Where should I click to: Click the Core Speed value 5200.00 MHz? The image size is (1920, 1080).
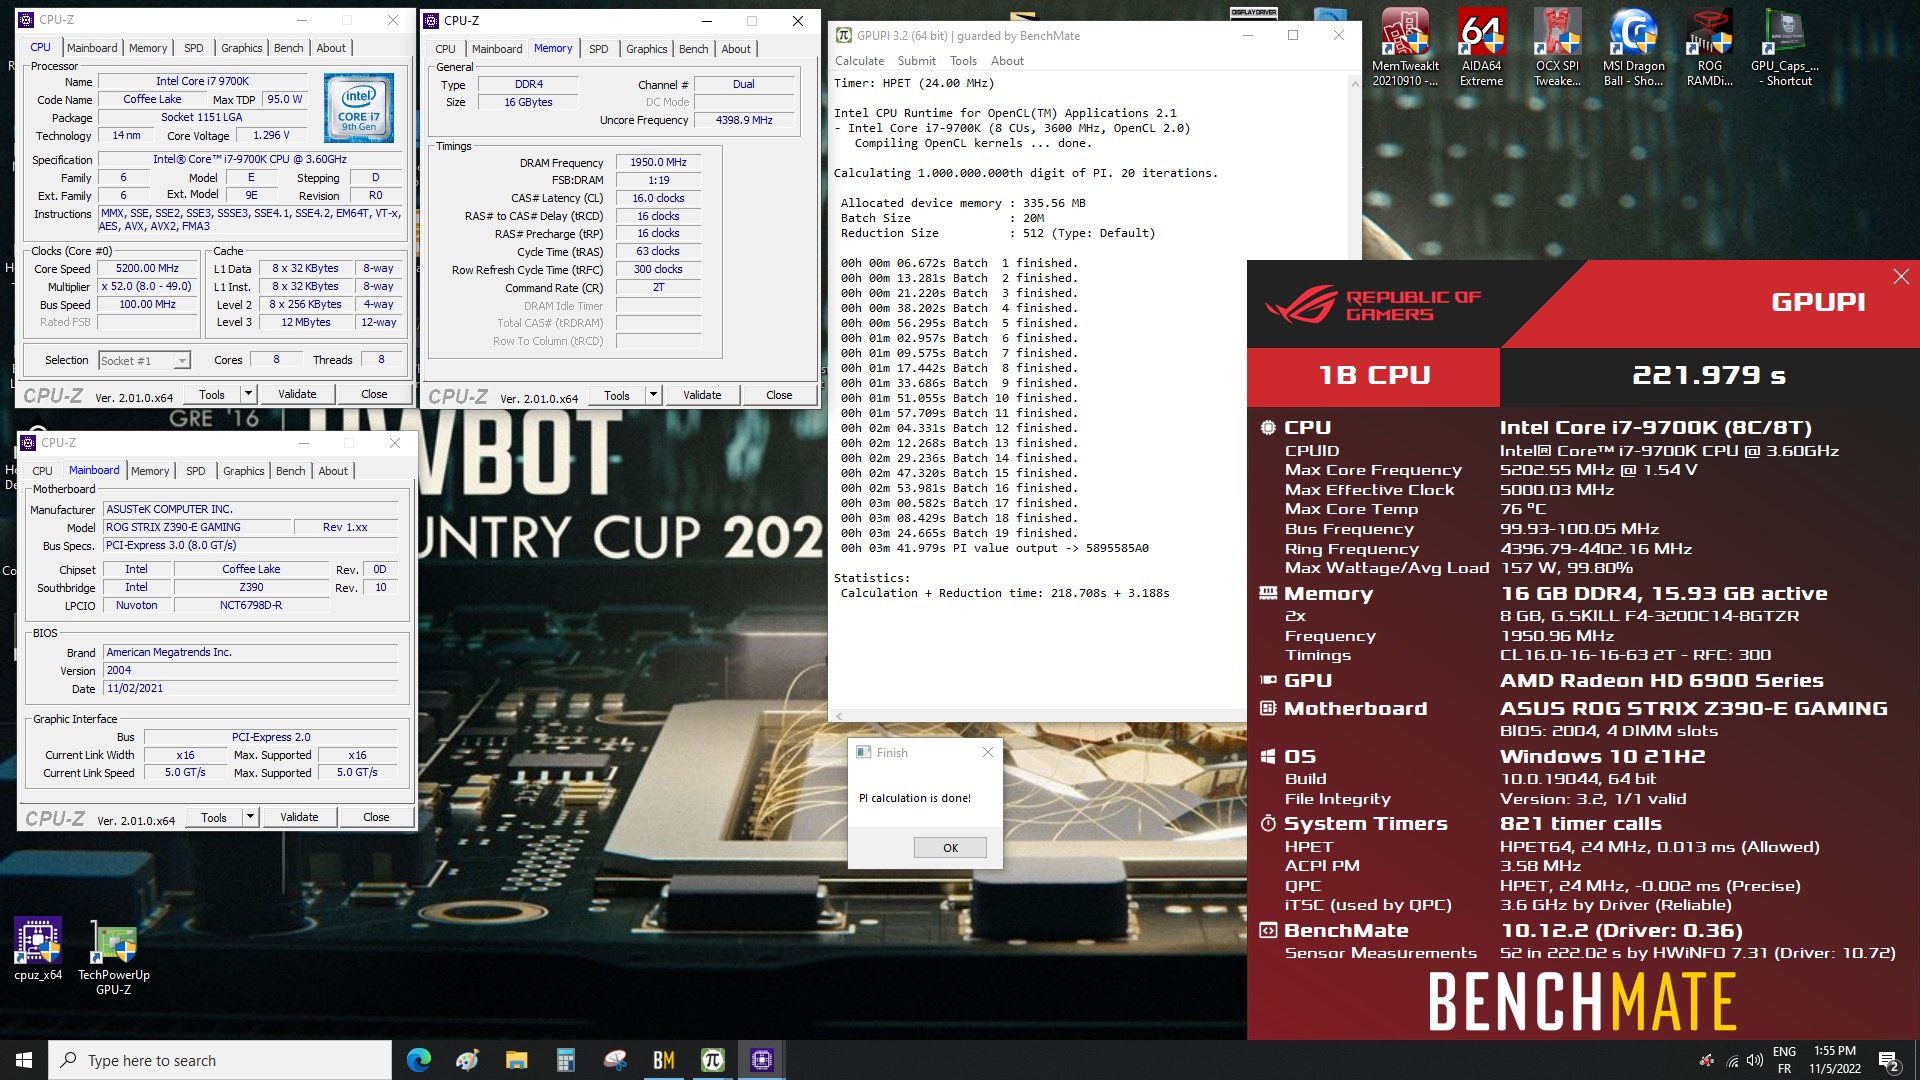pos(147,269)
